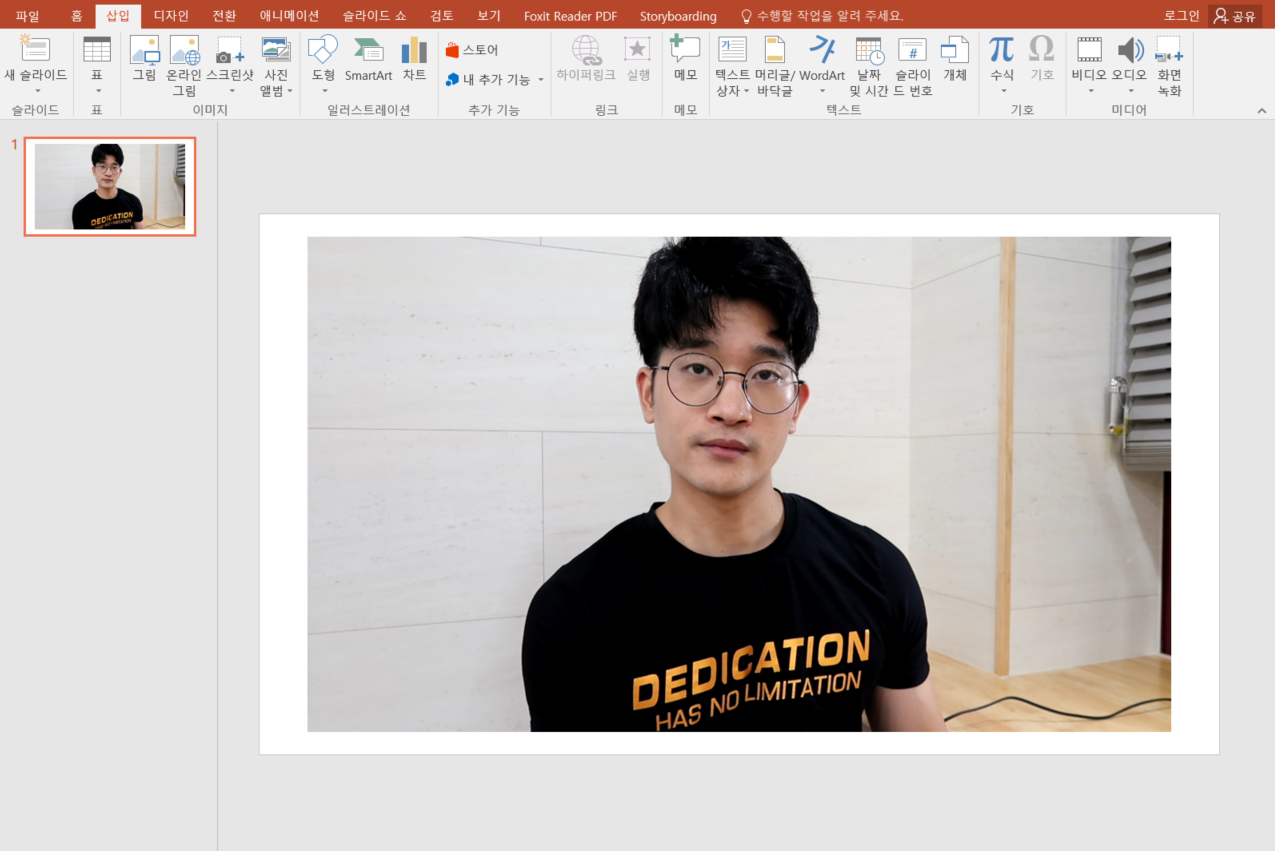
Task: Open the Foxit Reader PDF tab
Action: coord(570,16)
